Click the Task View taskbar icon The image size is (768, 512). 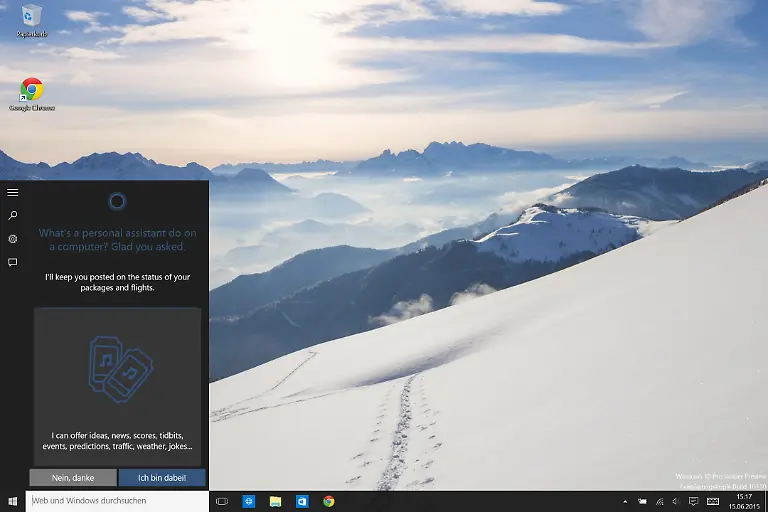tap(222, 501)
